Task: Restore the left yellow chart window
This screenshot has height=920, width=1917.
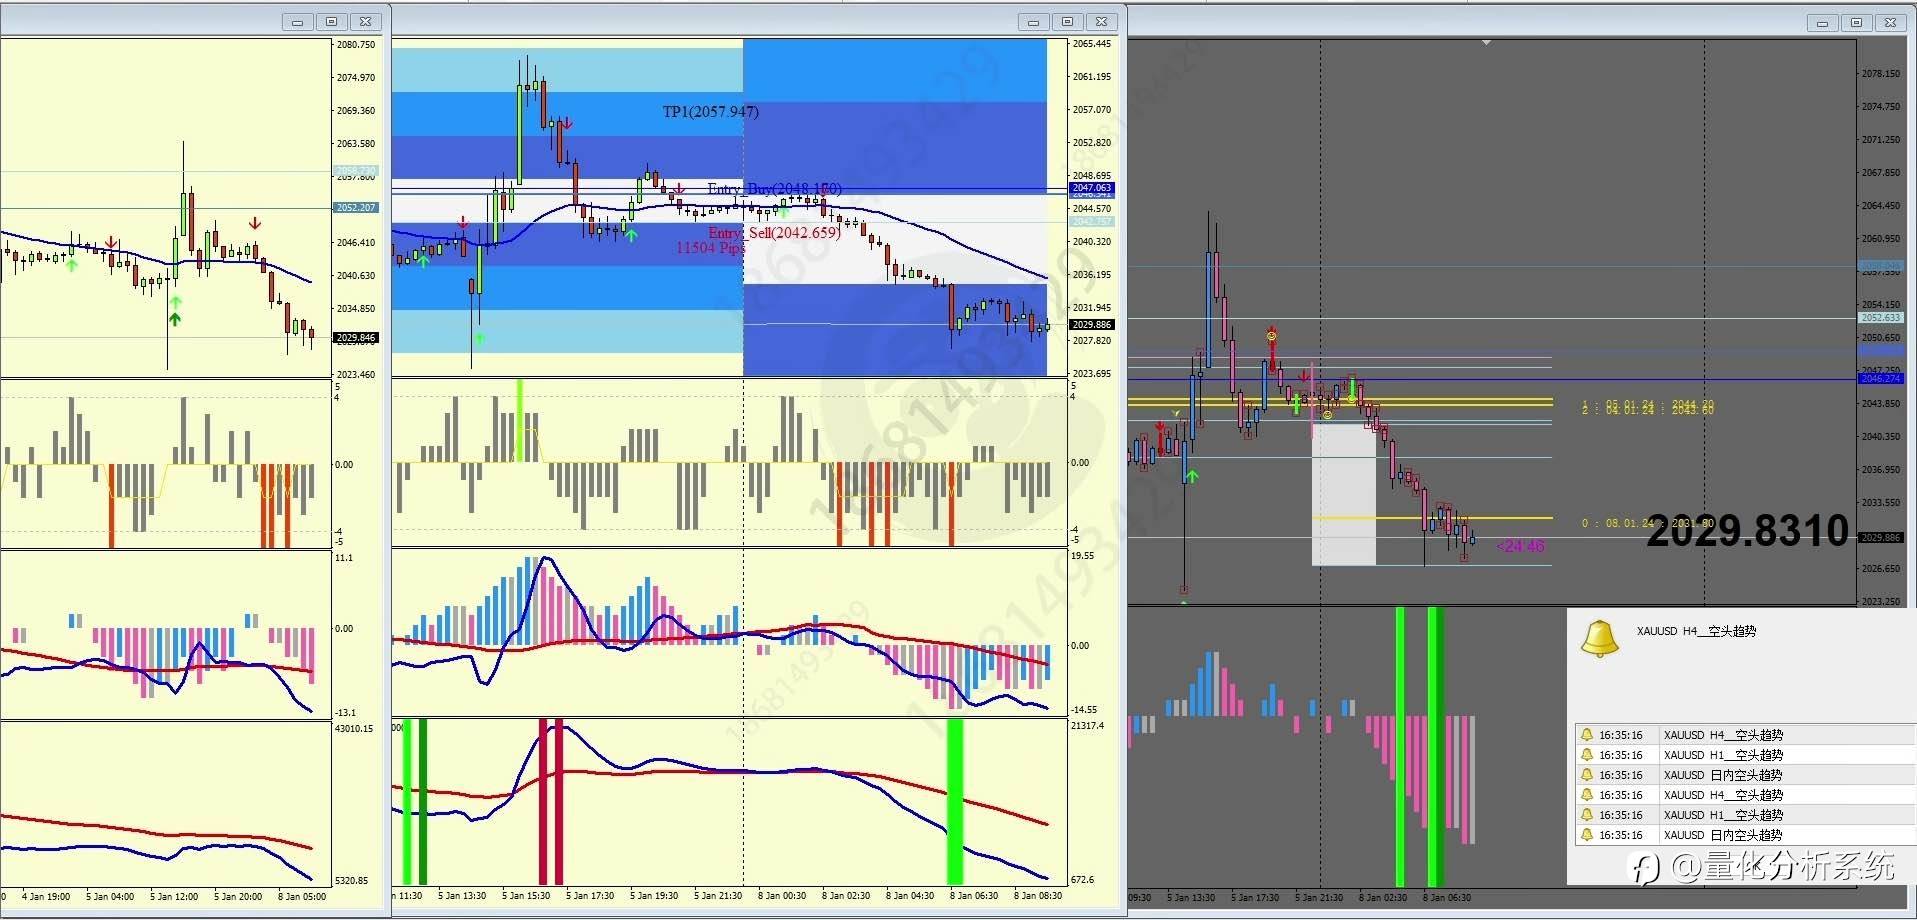Action: 331,21
